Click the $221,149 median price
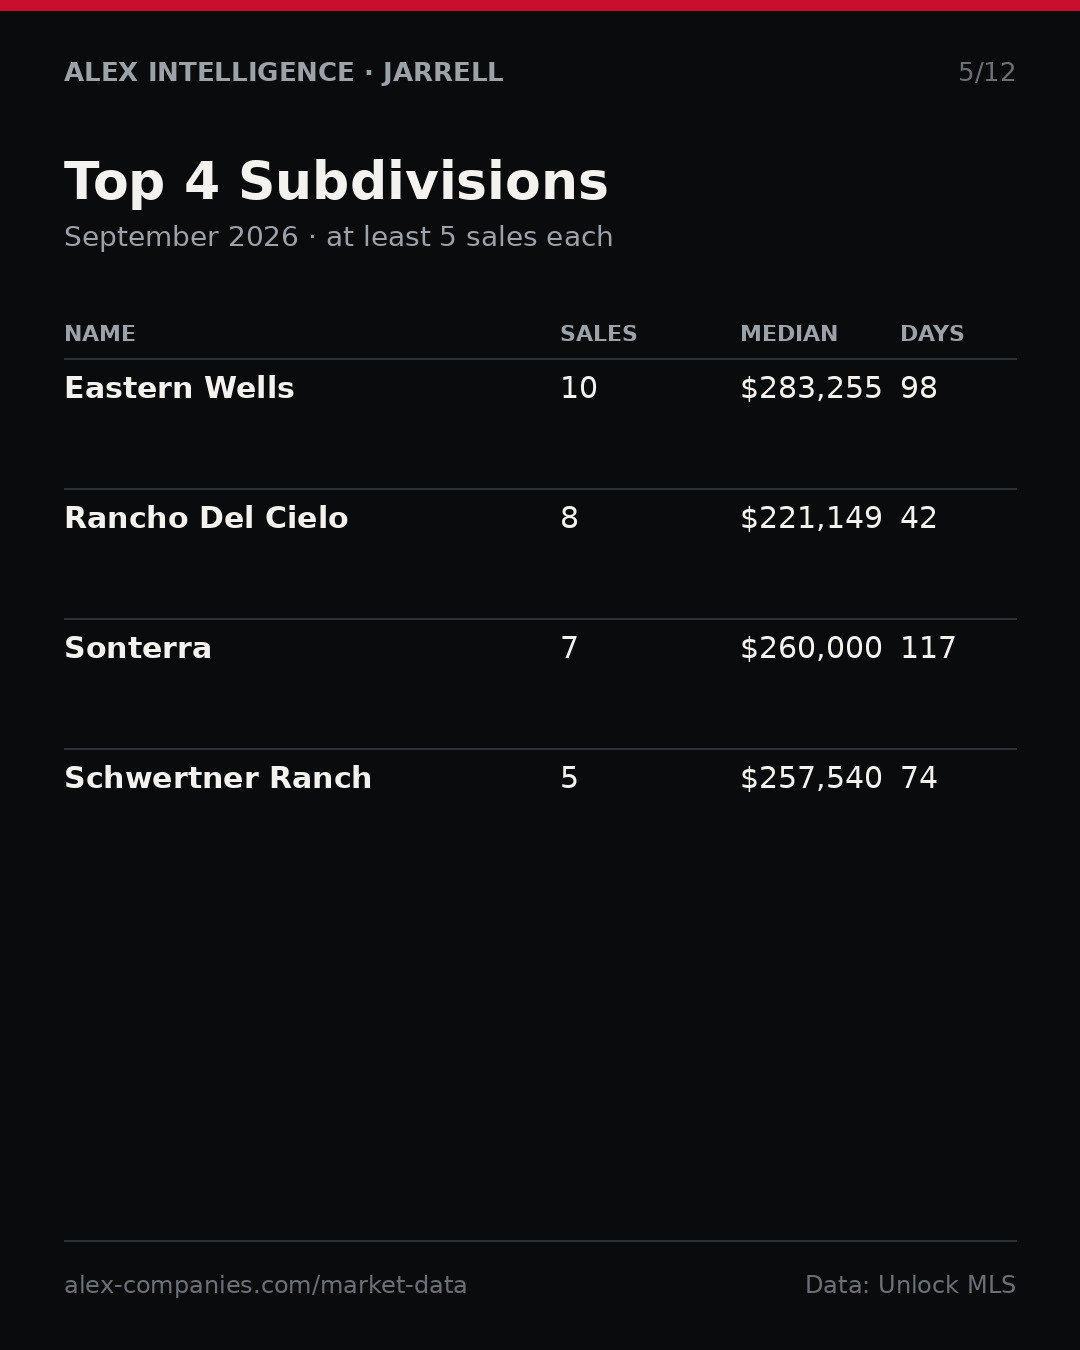The height and width of the screenshot is (1350, 1080). click(x=811, y=519)
